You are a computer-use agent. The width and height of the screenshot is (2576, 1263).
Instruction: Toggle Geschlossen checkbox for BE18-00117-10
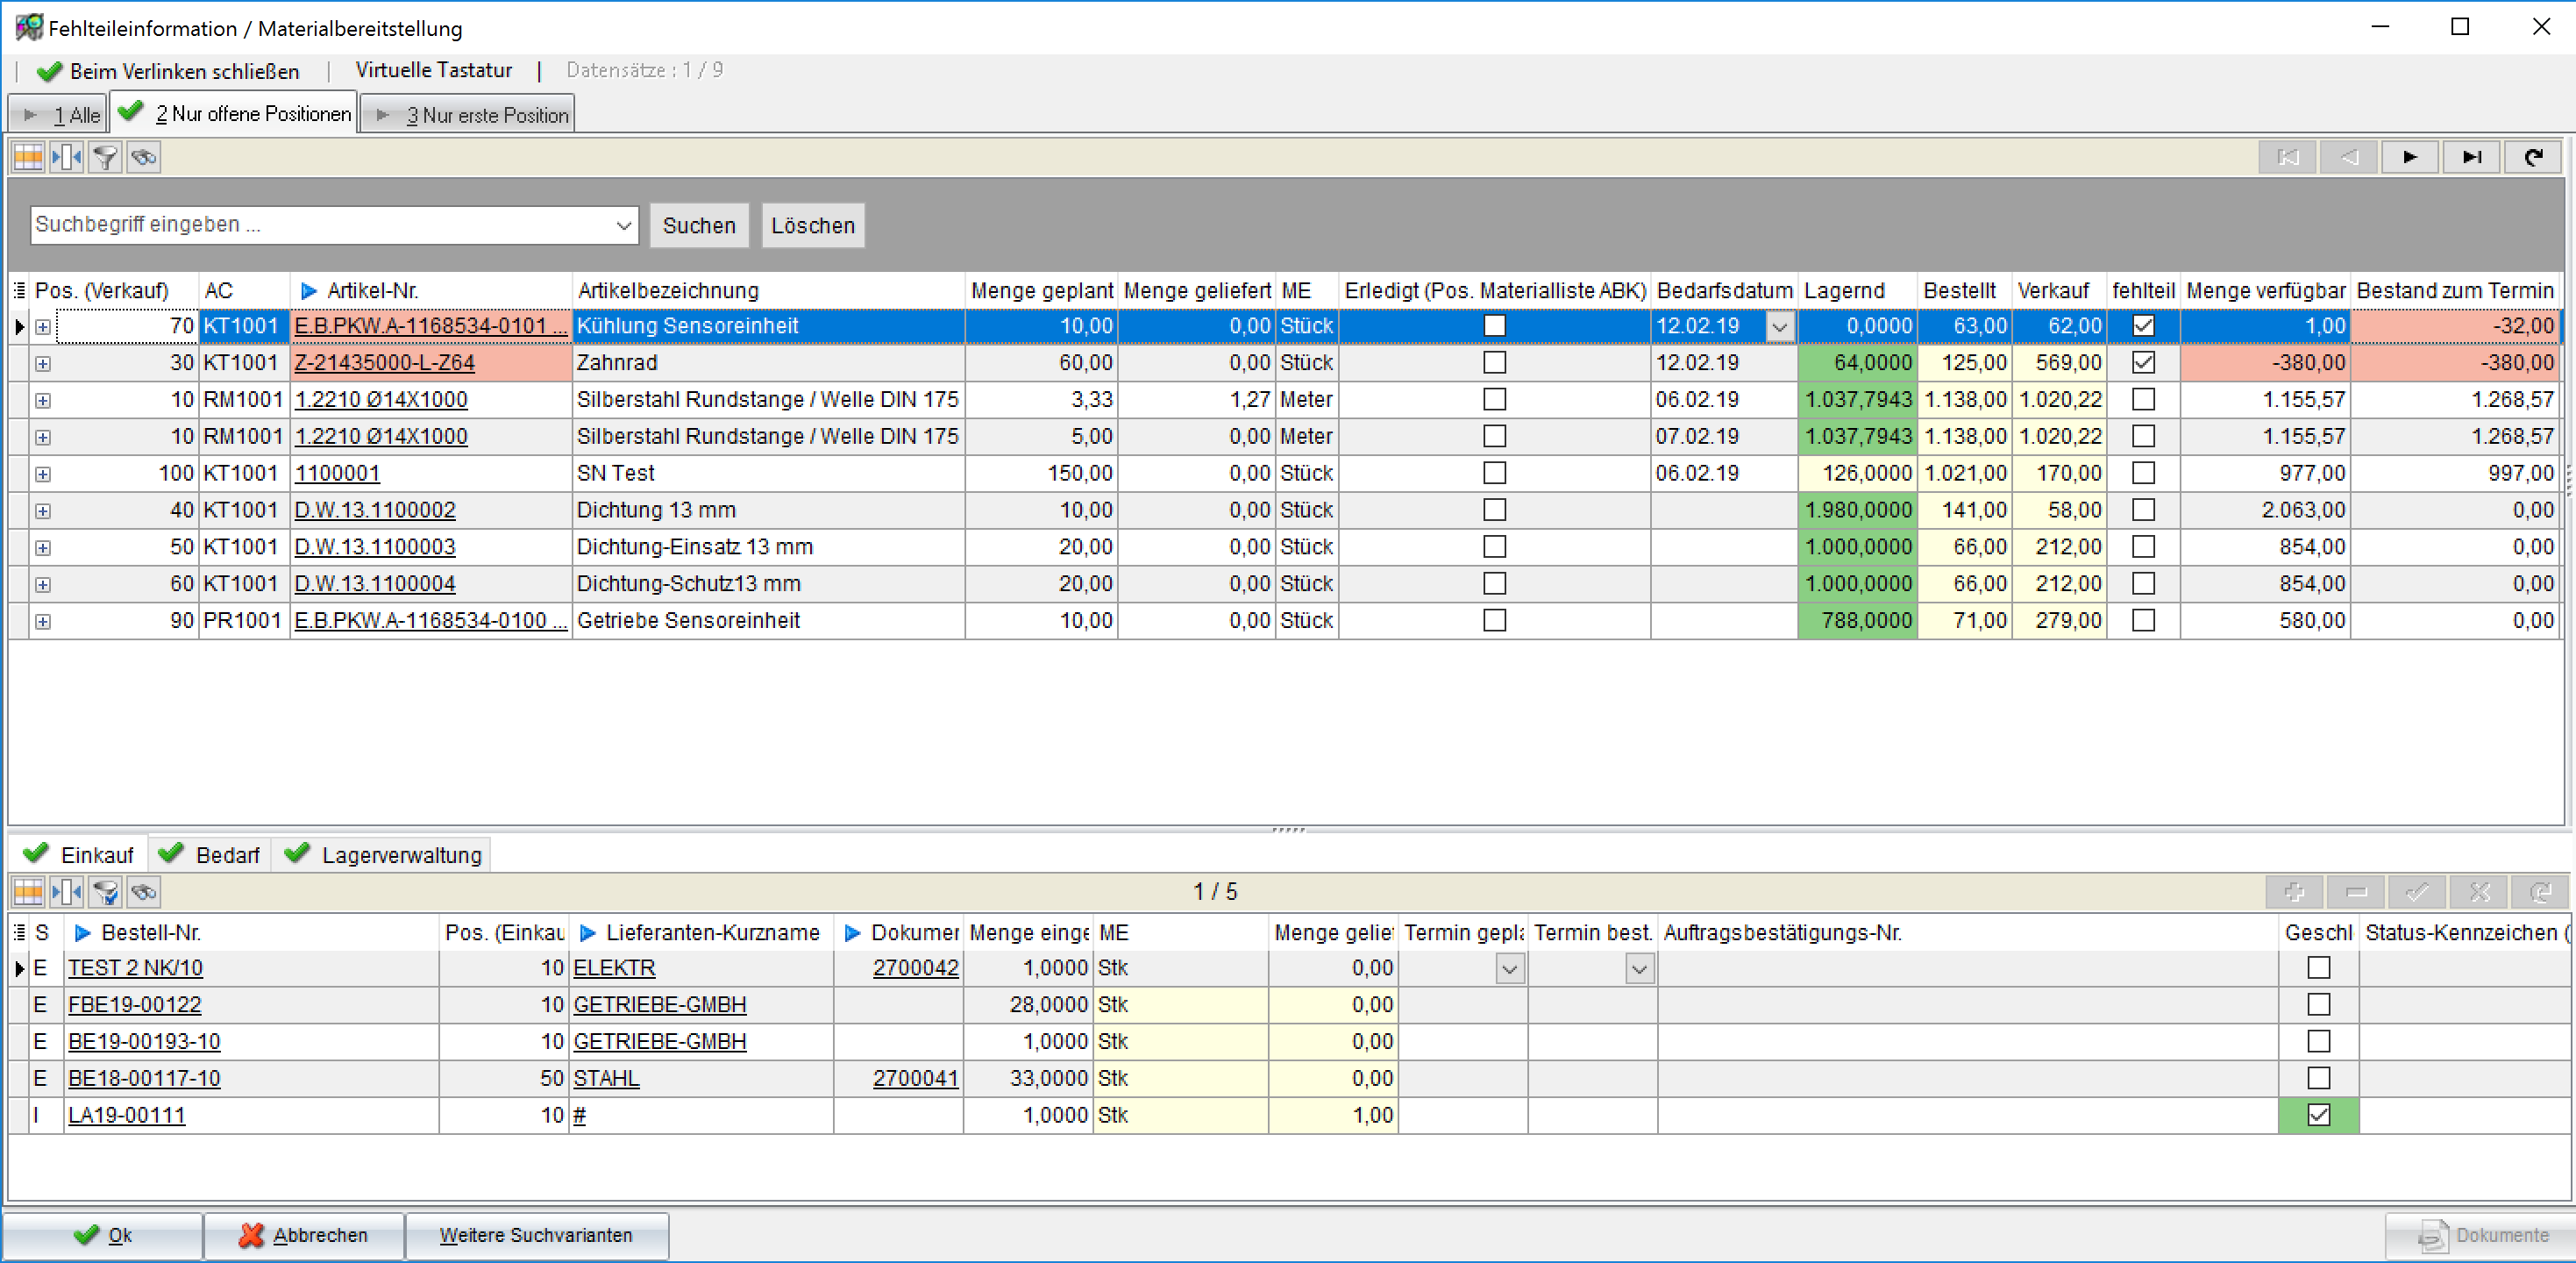[2318, 1078]
